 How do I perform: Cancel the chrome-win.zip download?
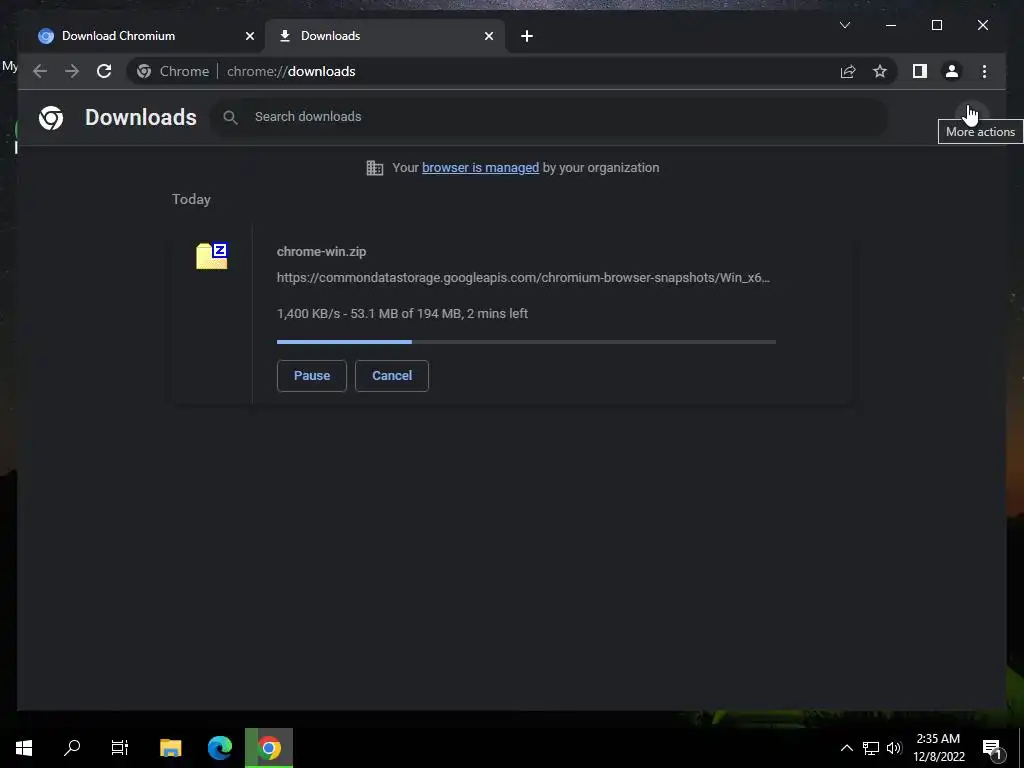click(392, 376)
